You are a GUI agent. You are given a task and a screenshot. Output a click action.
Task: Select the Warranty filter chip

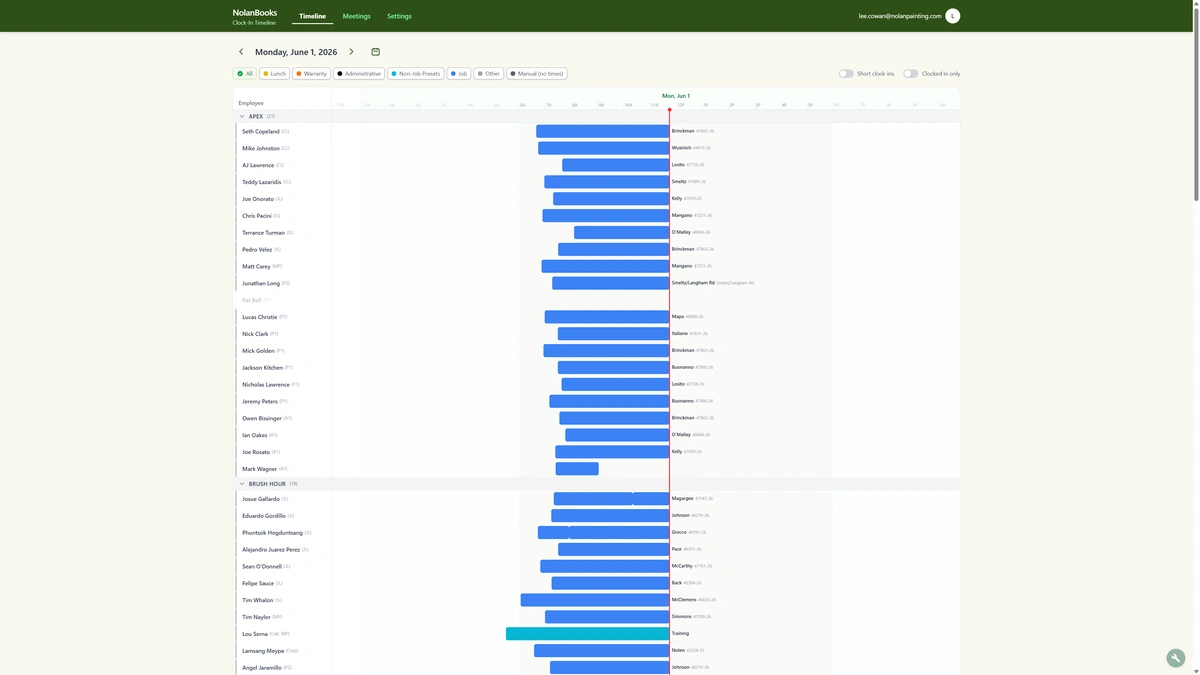tap(311, 73)
